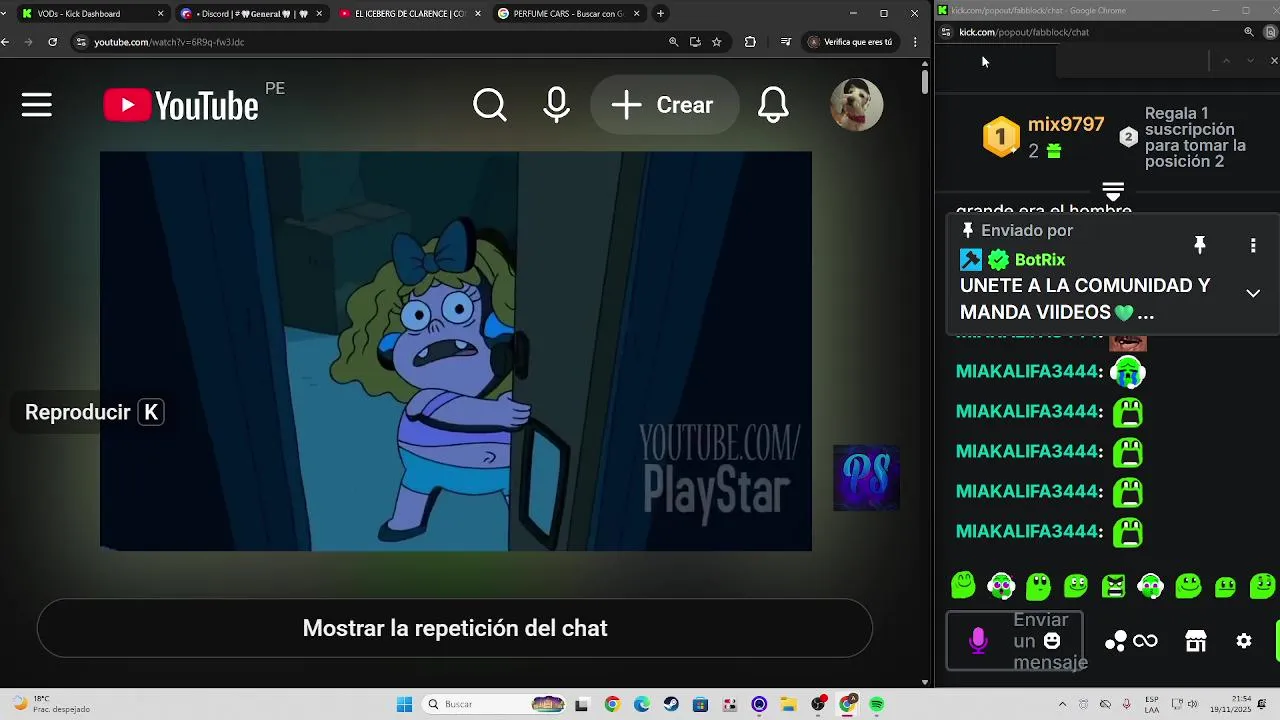The image size is (1280, 720).
Task: Switch to PERFUME CARS Google search tab
Action: coord(567,14)
